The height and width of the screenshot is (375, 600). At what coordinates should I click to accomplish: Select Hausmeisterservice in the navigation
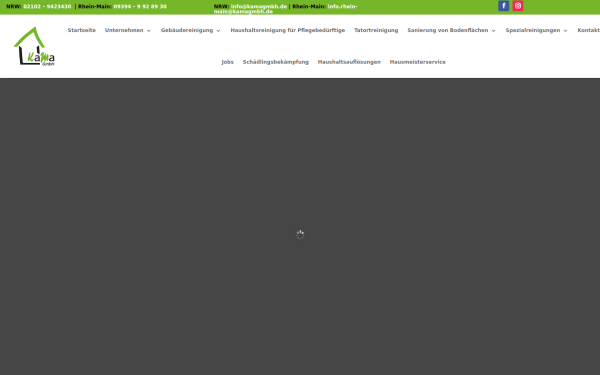(x=417, y=62)
